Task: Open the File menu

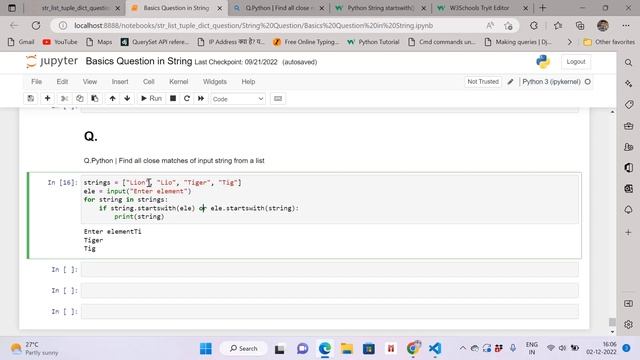Action: [x=36, y=82]
